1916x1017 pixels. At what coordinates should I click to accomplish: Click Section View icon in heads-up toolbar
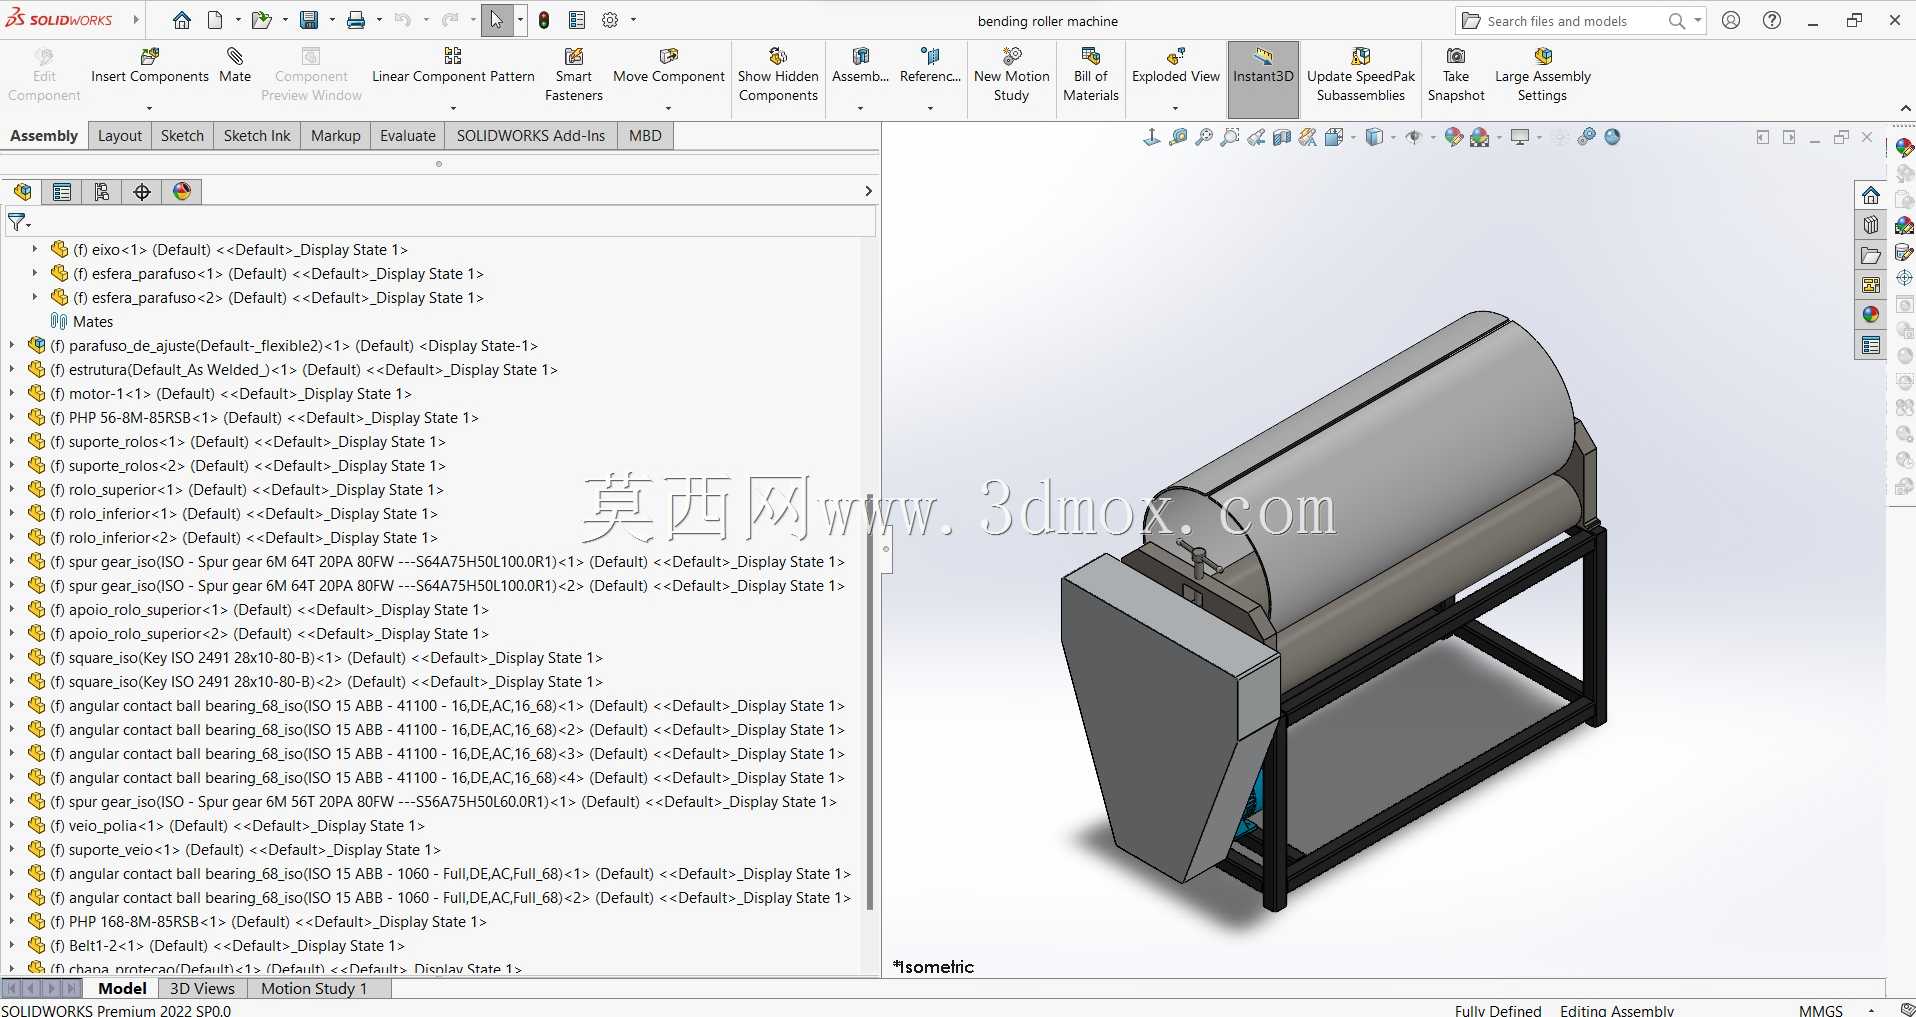tap(1282, 138)
